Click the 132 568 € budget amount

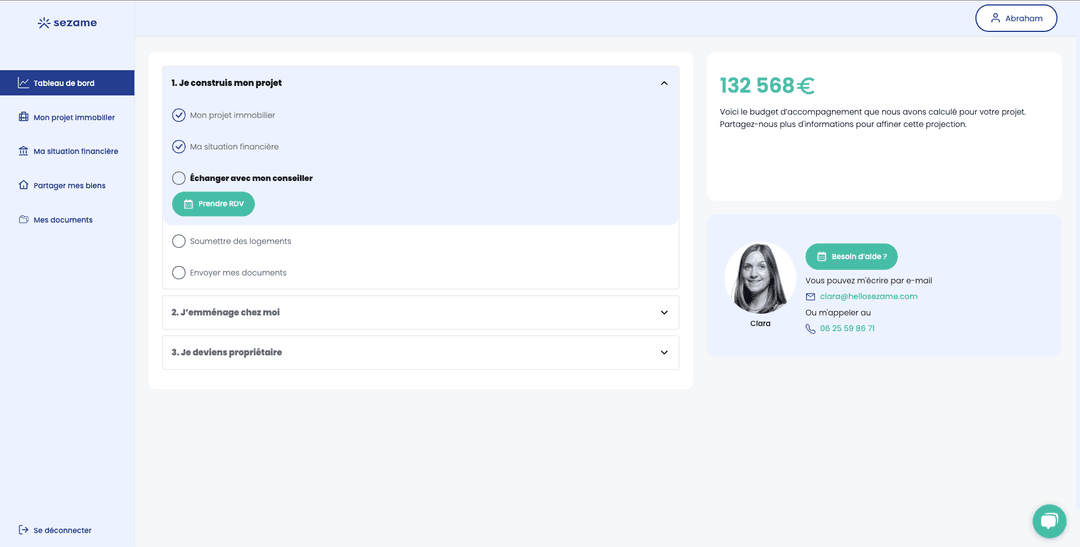(767, 85)
